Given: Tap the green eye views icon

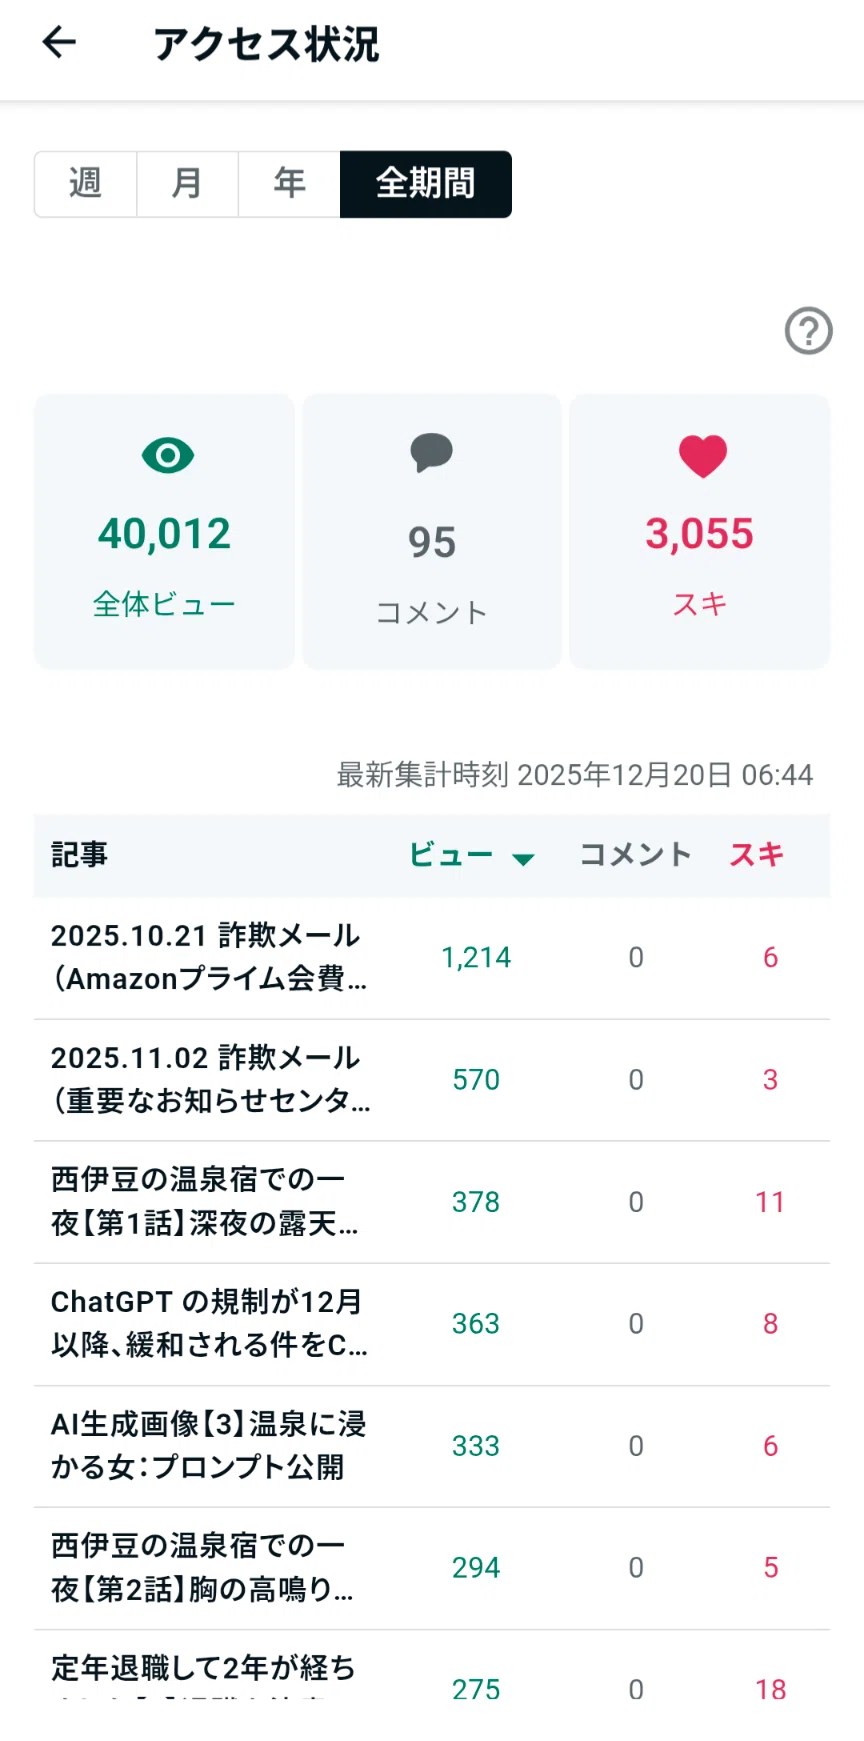Looking at the screenshot, I should 167,456.
